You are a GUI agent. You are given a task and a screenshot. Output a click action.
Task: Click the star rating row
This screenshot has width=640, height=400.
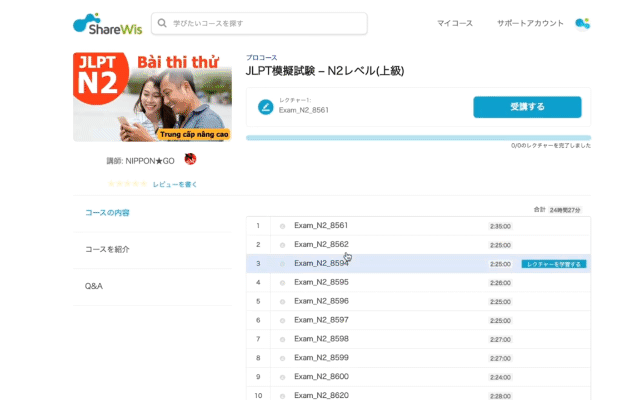[x=127, y=184]
